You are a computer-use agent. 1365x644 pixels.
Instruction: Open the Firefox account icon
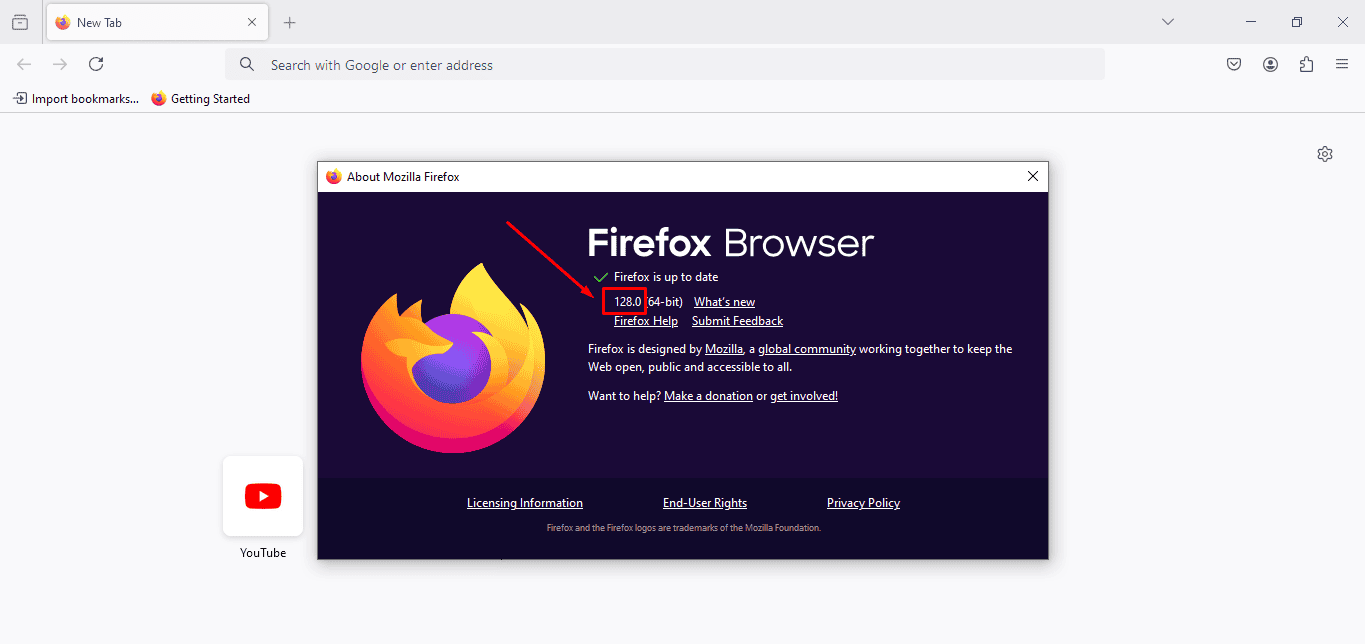tap(1270, 64)
